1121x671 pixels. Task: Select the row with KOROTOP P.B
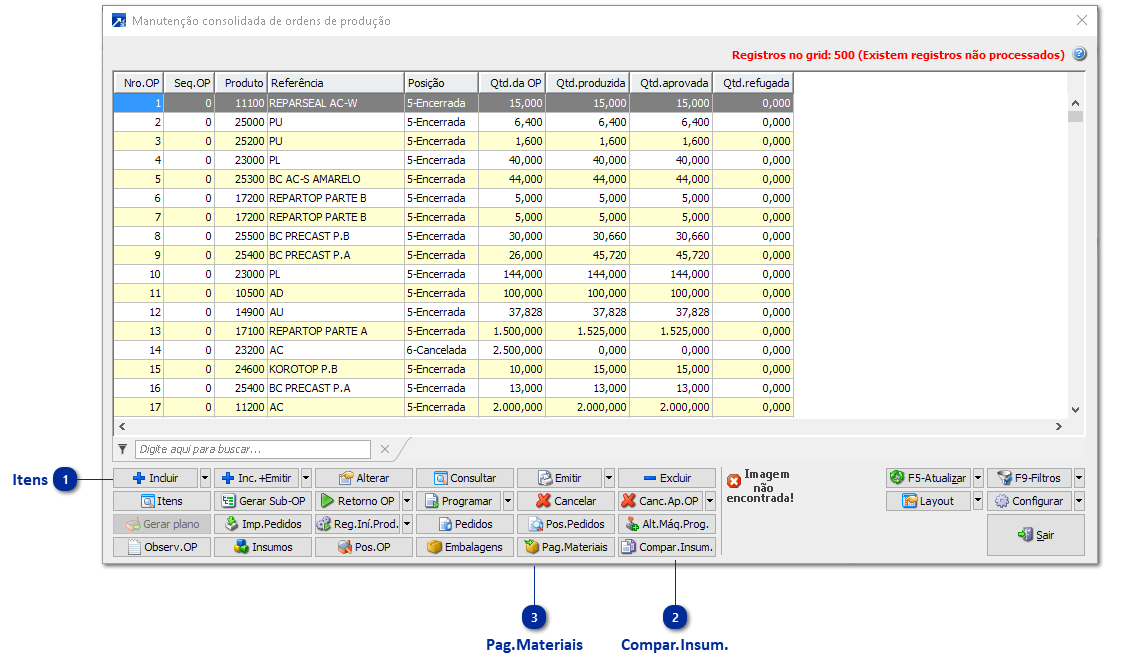[334, 369]
